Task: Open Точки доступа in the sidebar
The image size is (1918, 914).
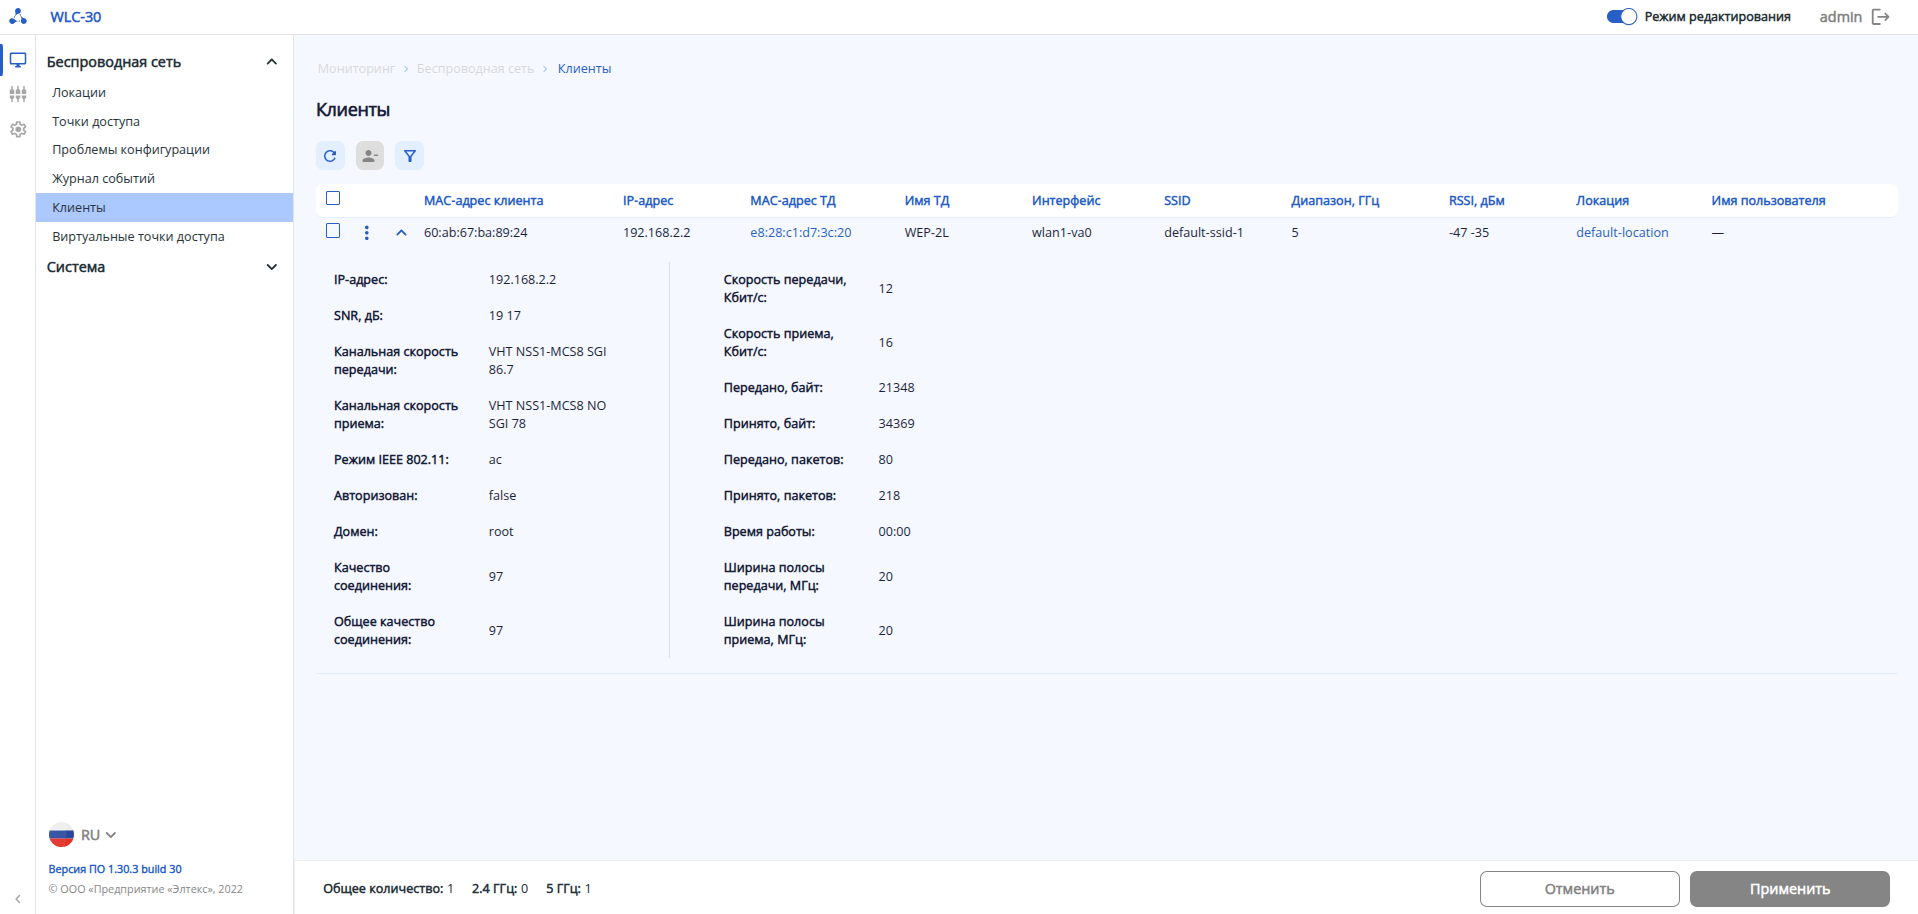Action: [96, 122]
